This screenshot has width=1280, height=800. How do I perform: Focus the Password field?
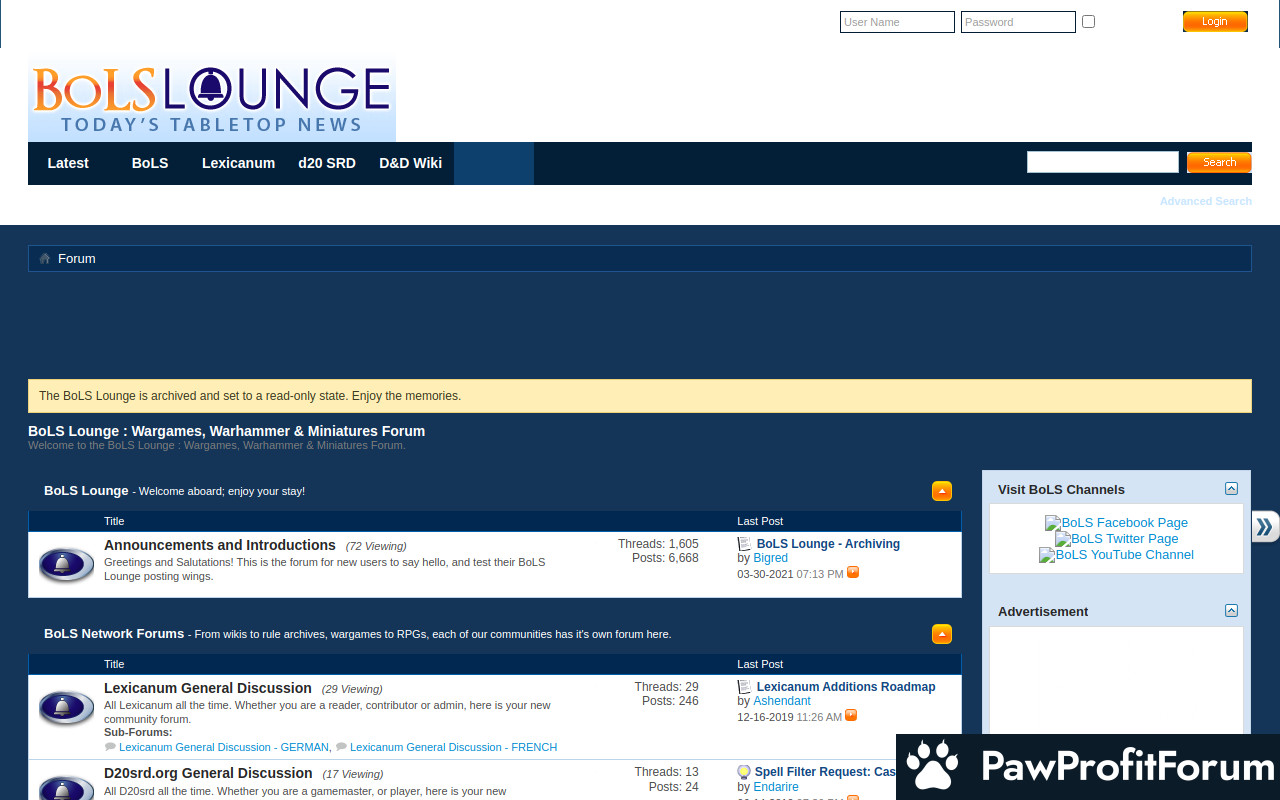point(1018,22)
